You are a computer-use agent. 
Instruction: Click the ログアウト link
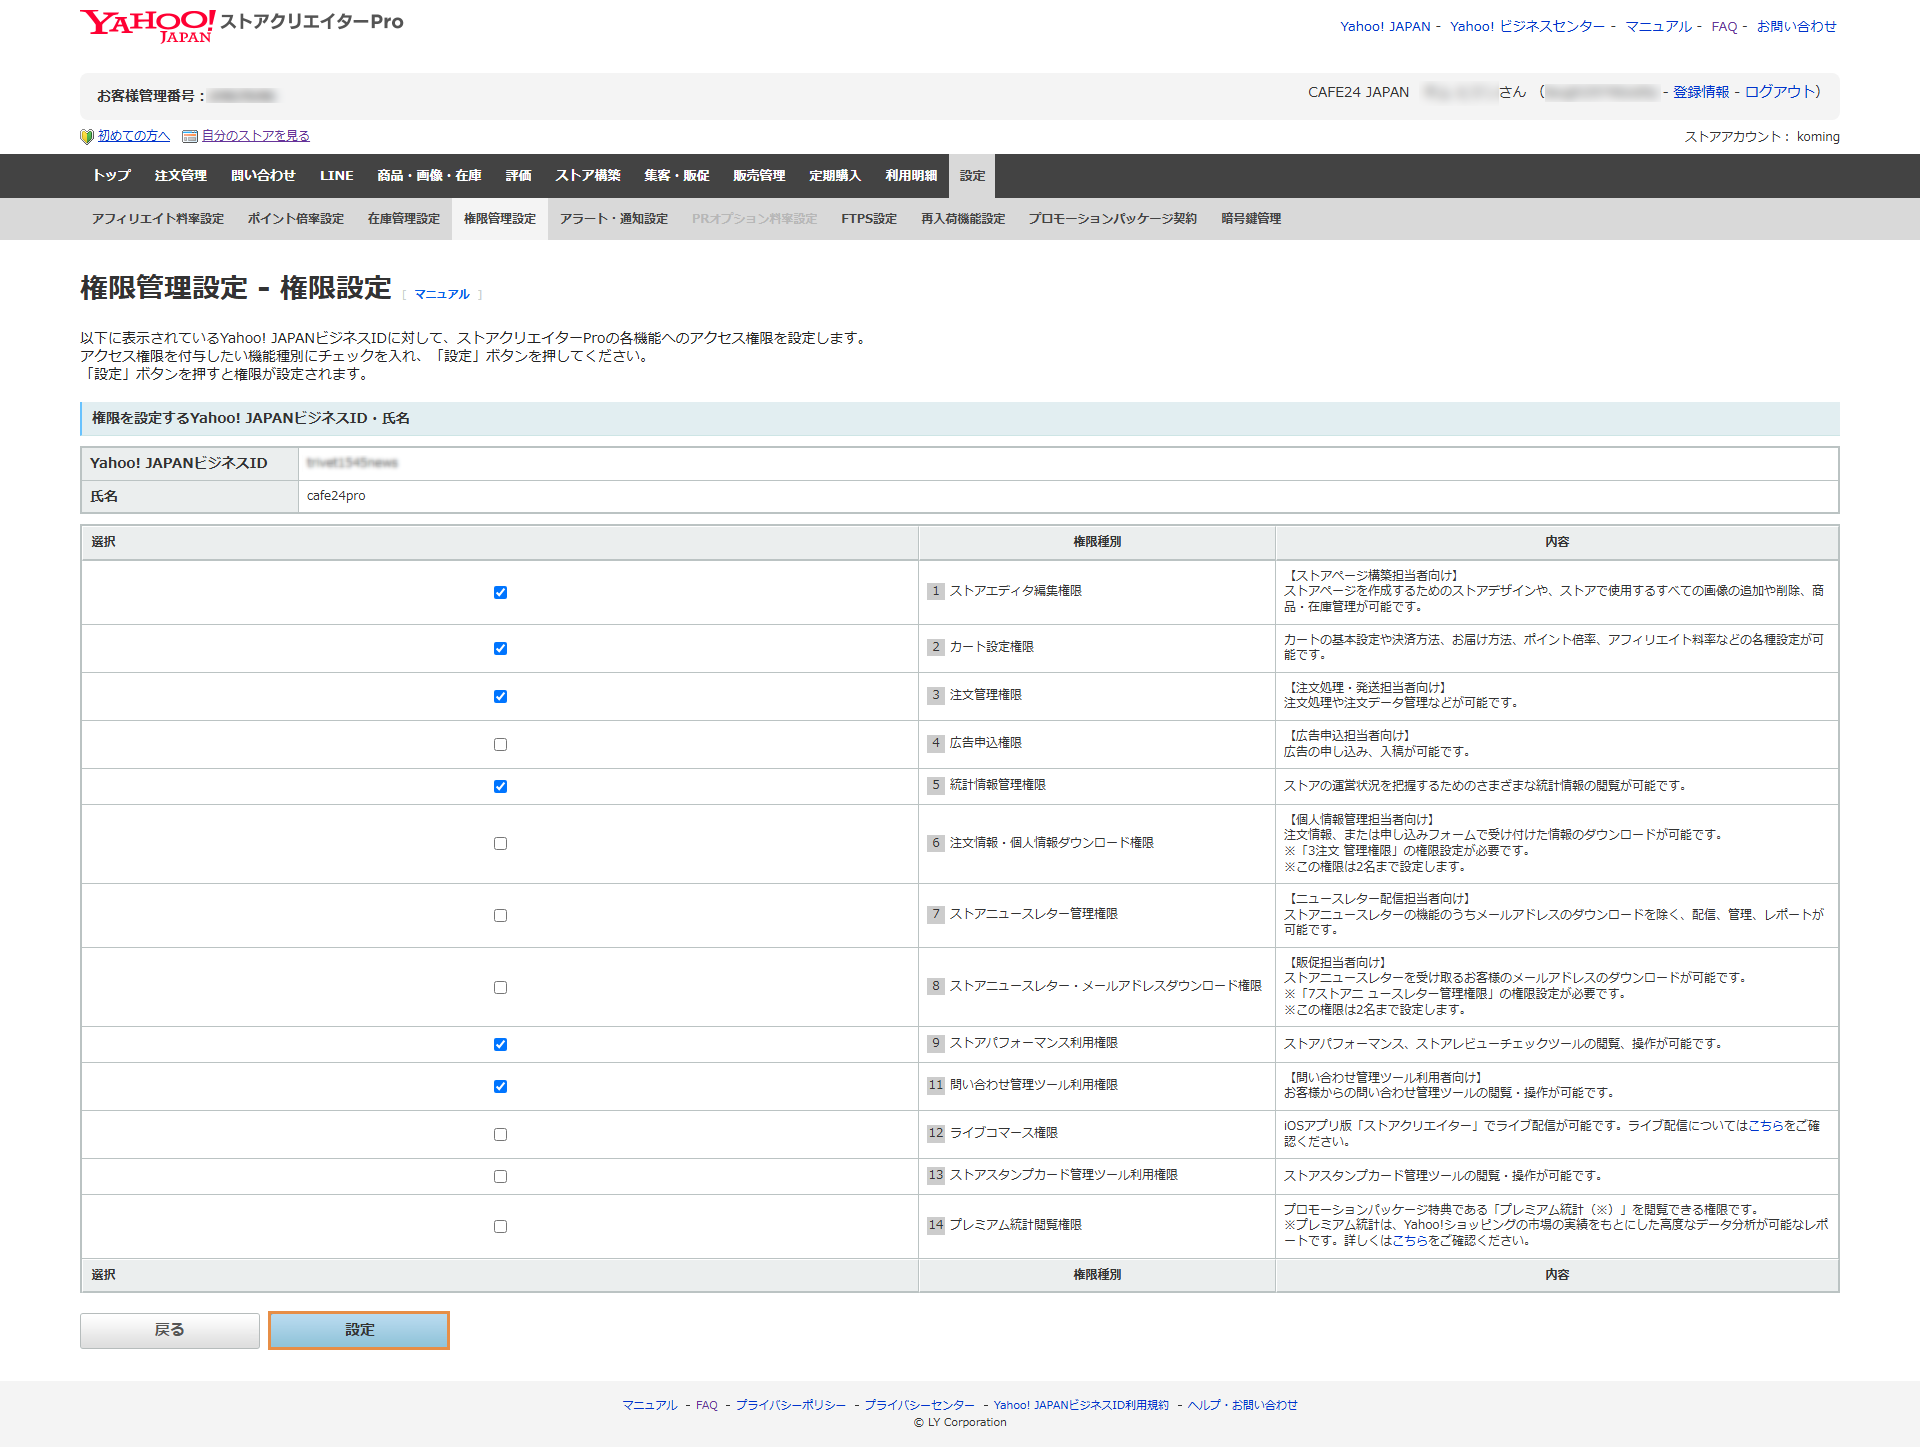(1778, 92)
